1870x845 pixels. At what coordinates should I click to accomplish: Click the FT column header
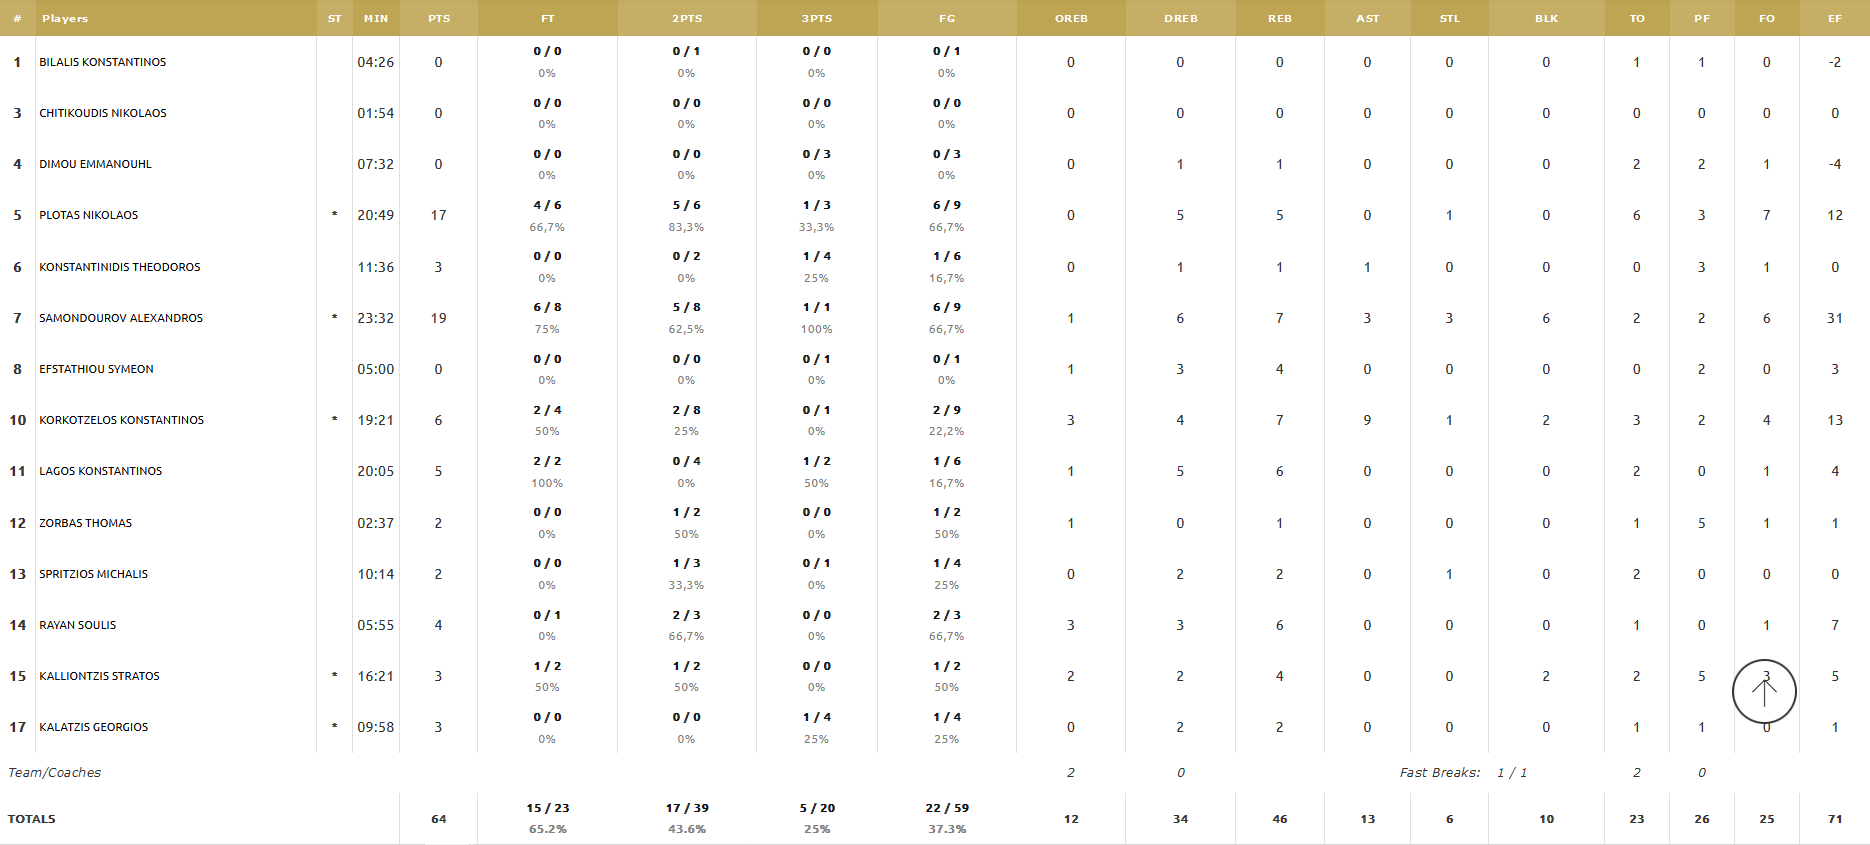[x=548, y=18]
